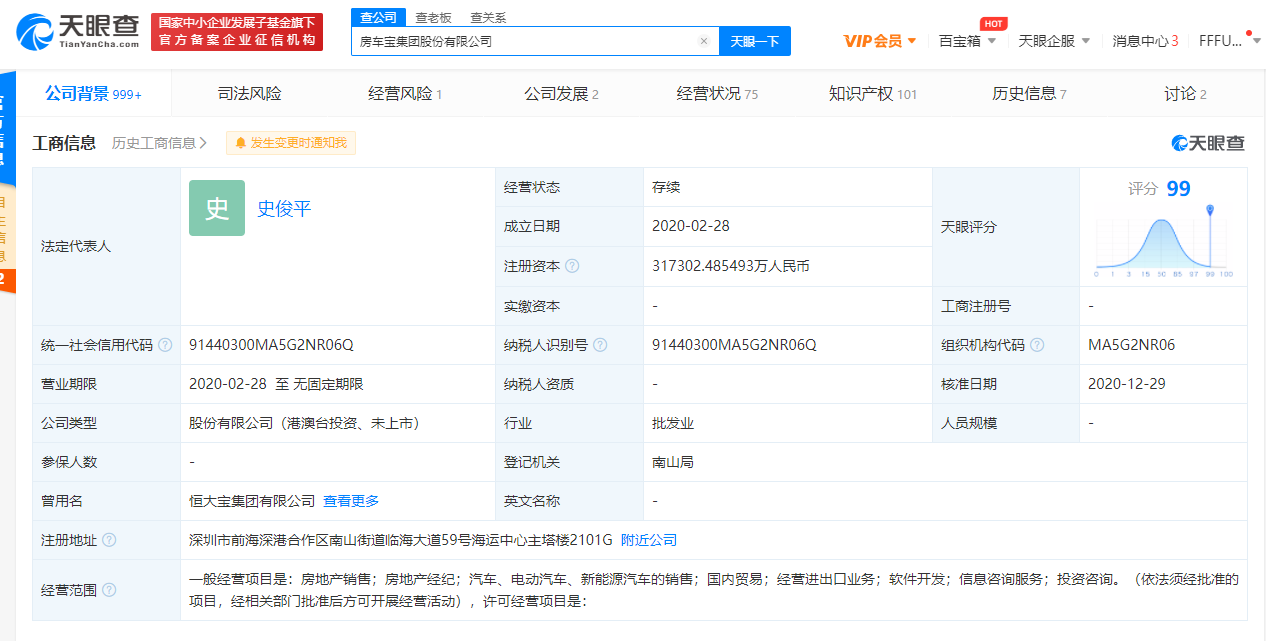Open the 公司背景 tab
This screenshot has height=641, width=1266.
coord(93,94)
